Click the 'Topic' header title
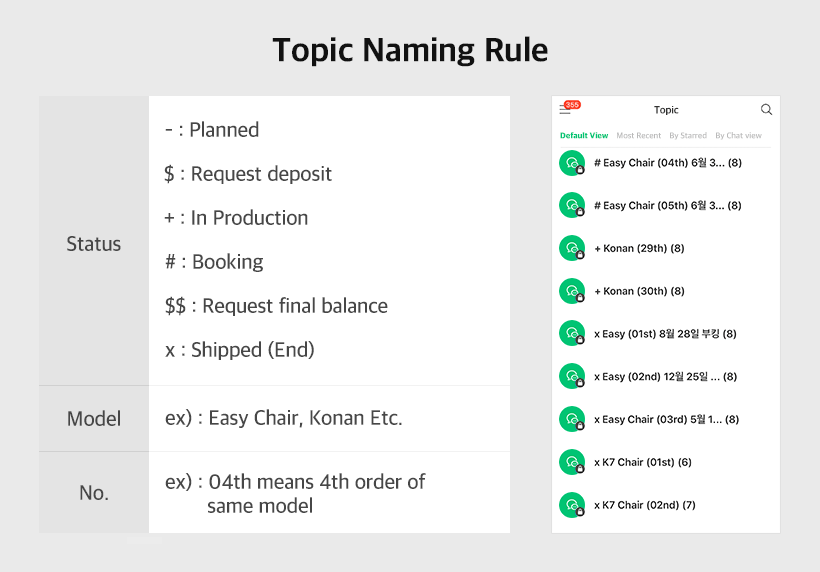 point(666,110)
